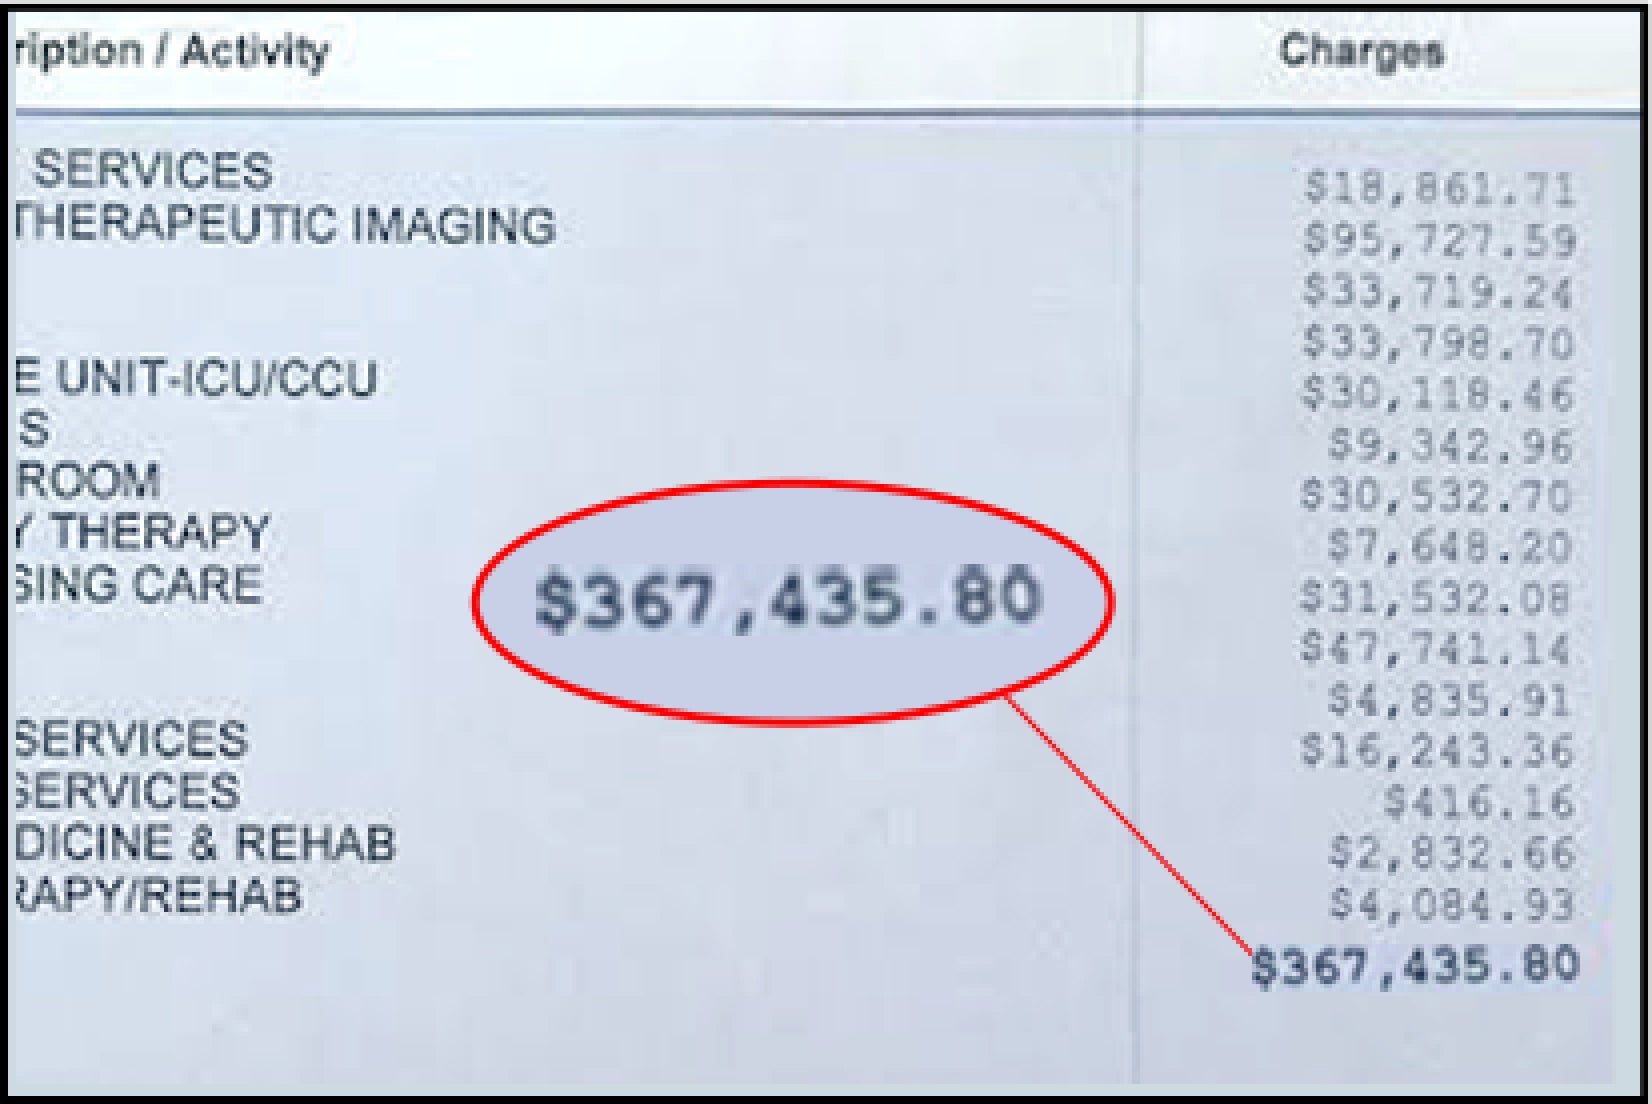The width and height of the screenshot is (1652, 1104).
Task: Click the UNIT-ICU/CCU line description
Action: coord(197,379)
